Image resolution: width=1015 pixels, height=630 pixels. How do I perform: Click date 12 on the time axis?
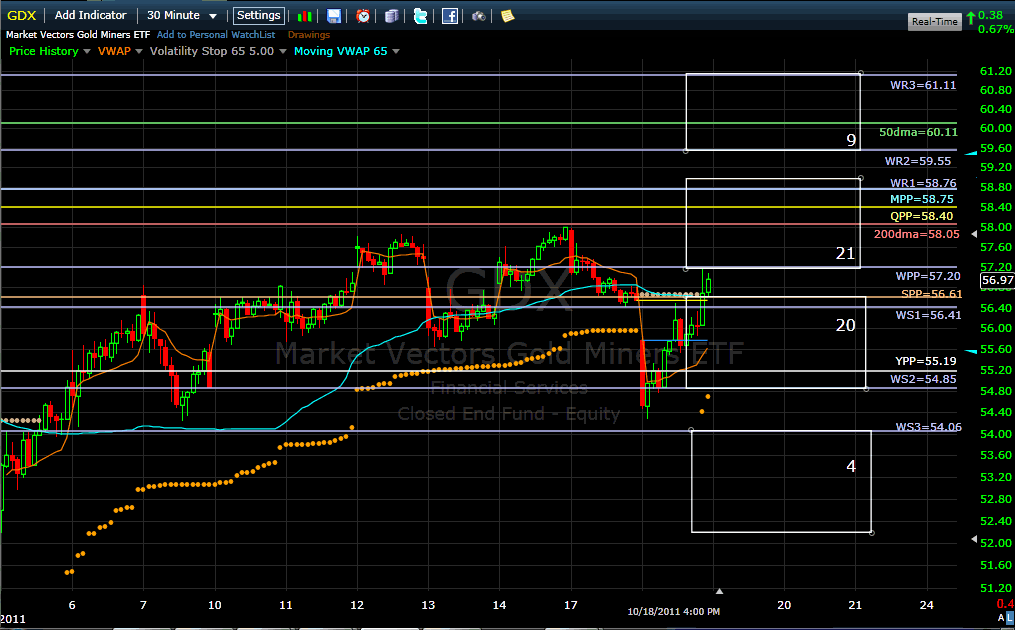(x=357, y=605)
